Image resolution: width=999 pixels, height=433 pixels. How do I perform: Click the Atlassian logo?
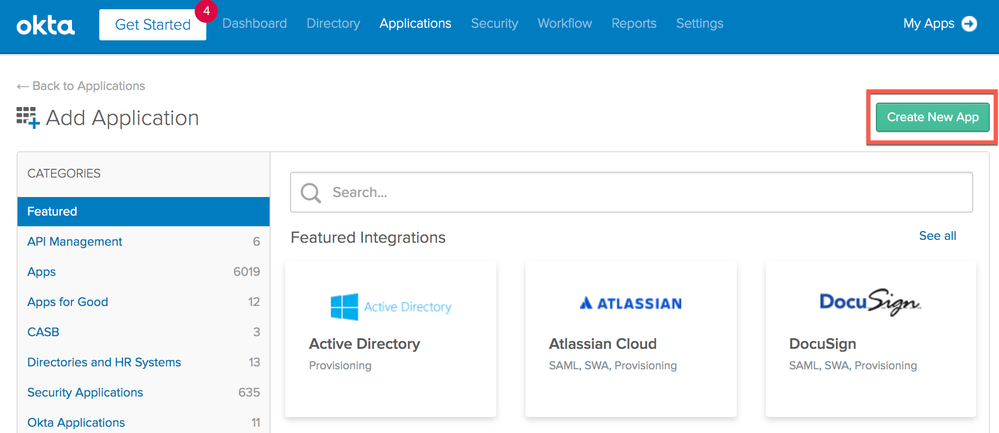[631, 303]
